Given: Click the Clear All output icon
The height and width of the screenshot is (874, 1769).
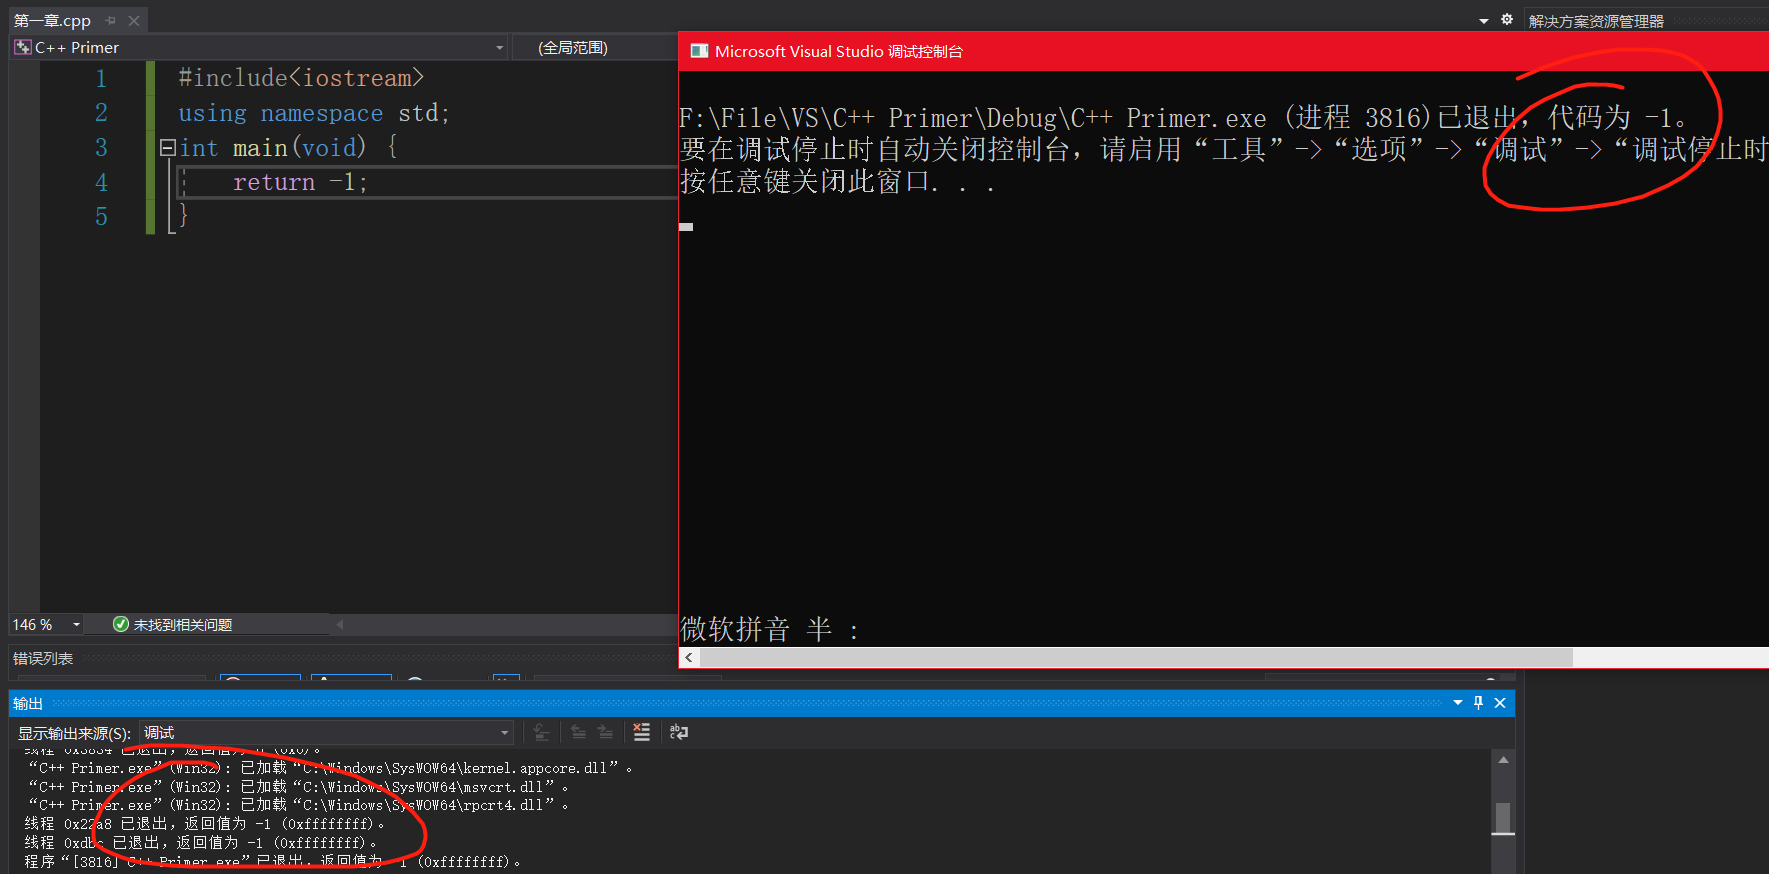Looking at the screenshot, I should point(642,733).
